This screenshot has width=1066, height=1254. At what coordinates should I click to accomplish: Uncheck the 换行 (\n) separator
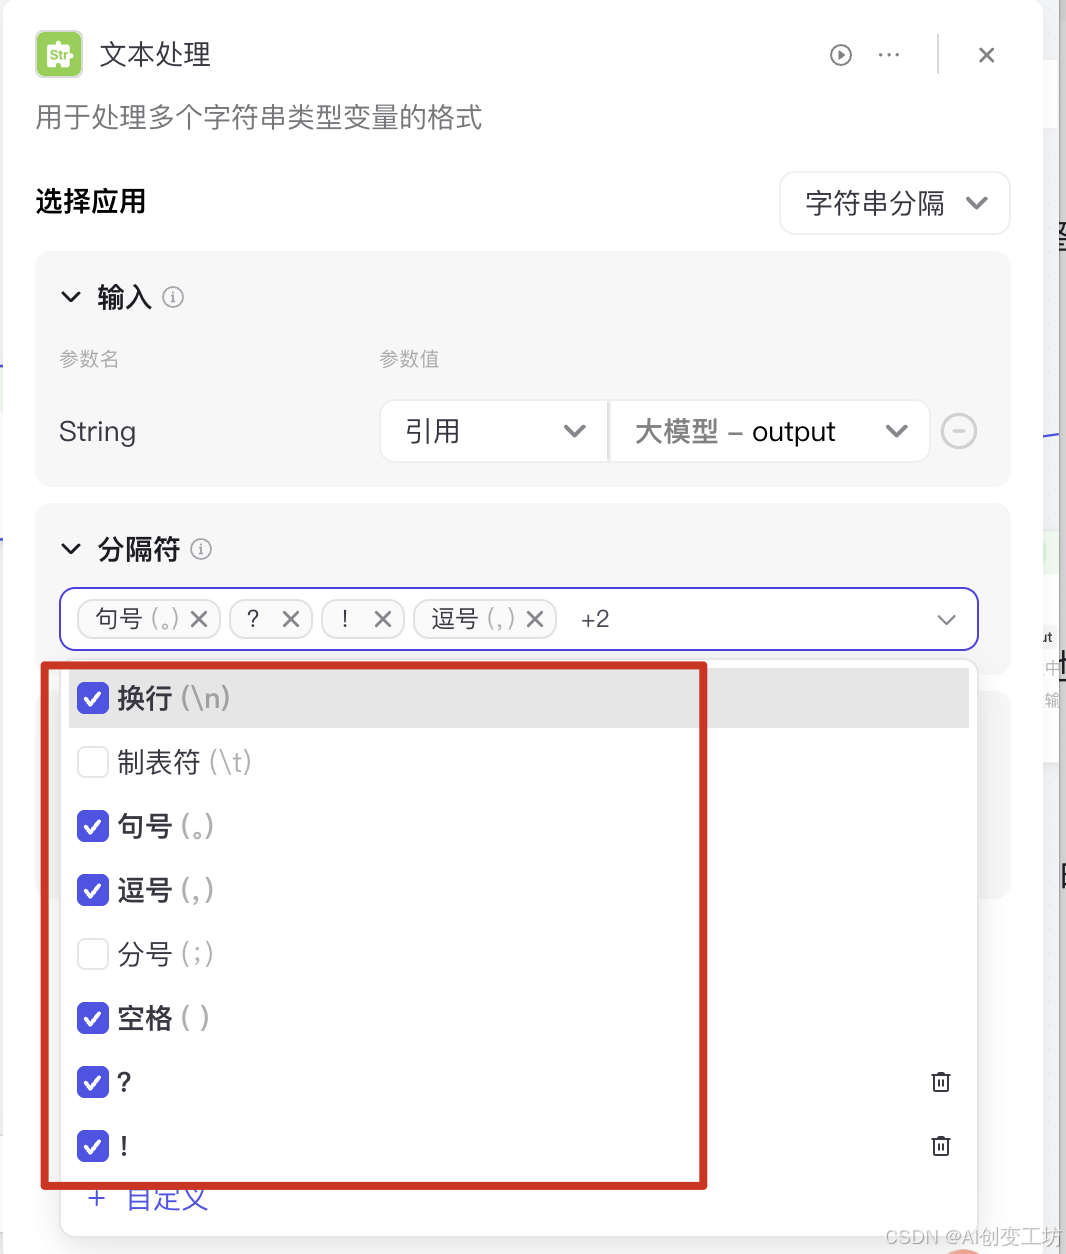pos(93,698)
